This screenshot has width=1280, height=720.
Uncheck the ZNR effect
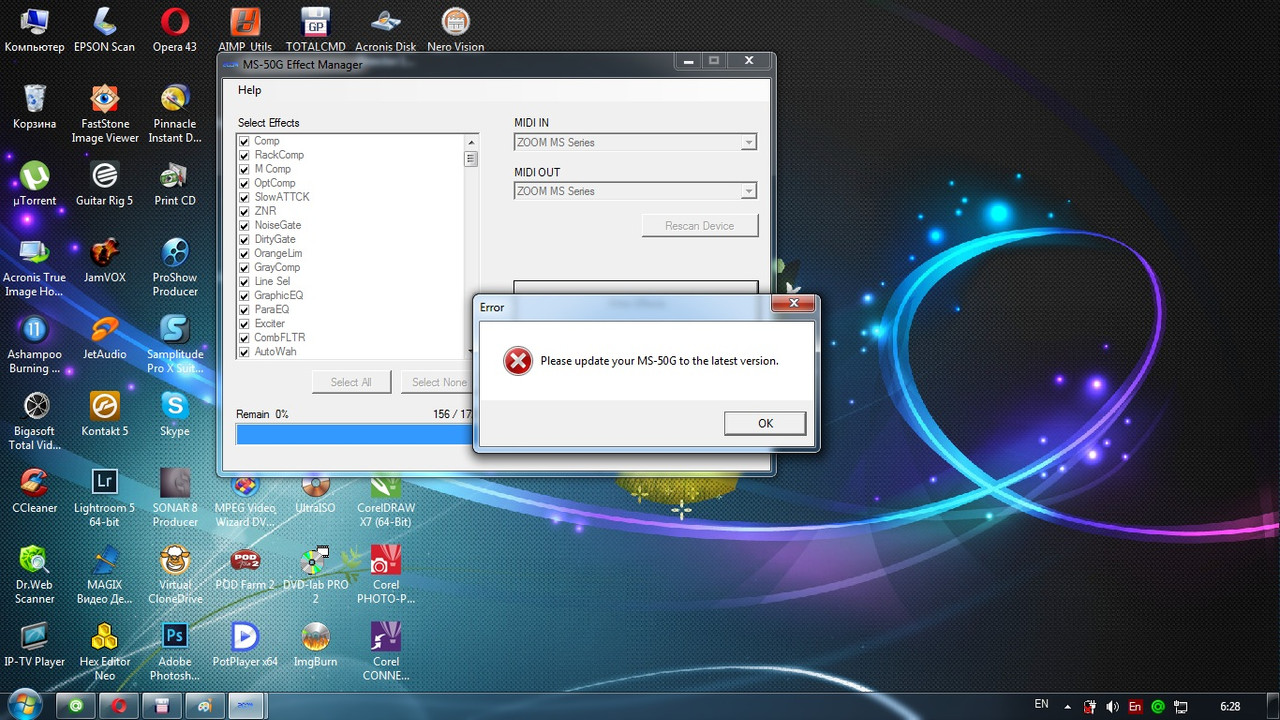coord(244,211)
